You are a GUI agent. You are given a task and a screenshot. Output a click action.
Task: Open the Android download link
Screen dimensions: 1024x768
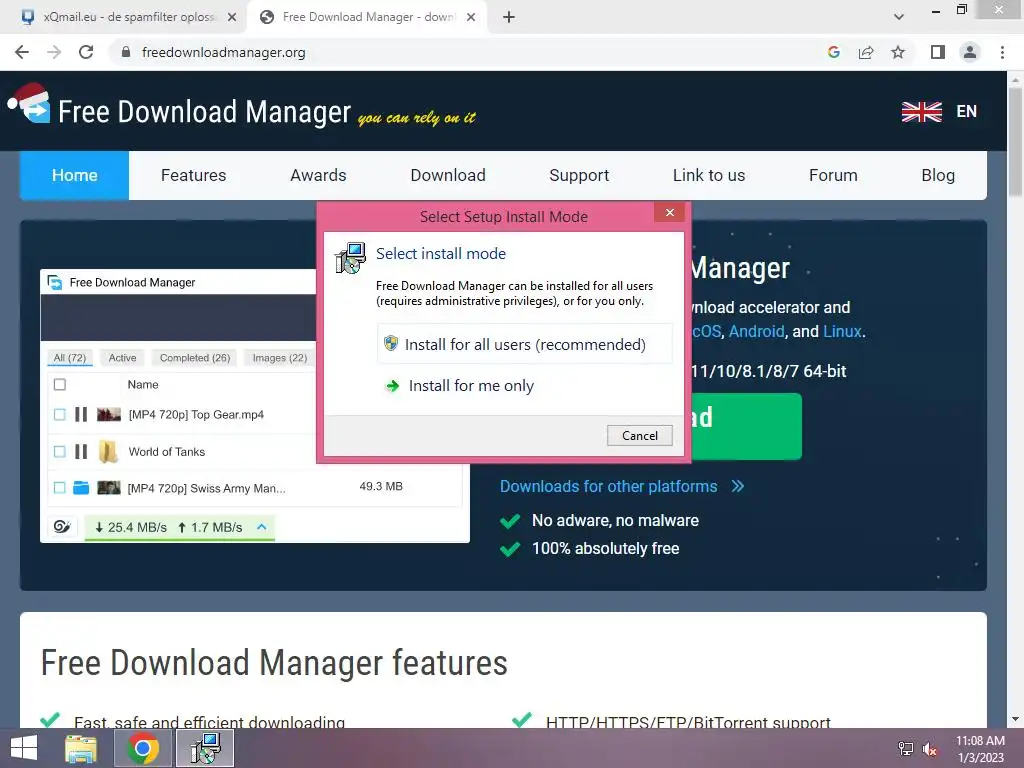point(756,332)
